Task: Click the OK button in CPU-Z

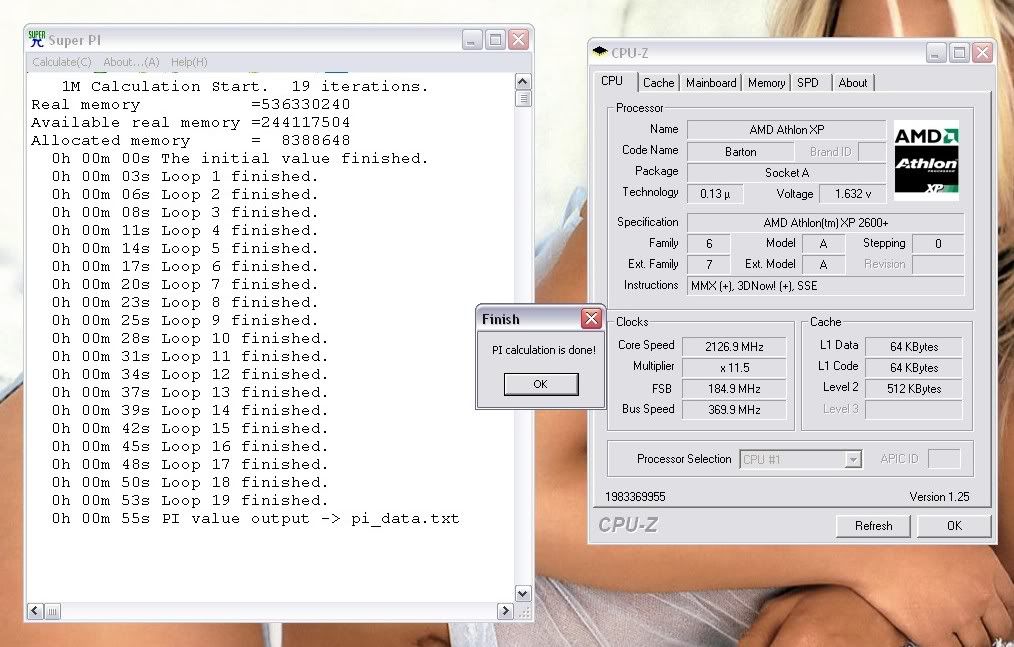Action: [954, 526]
